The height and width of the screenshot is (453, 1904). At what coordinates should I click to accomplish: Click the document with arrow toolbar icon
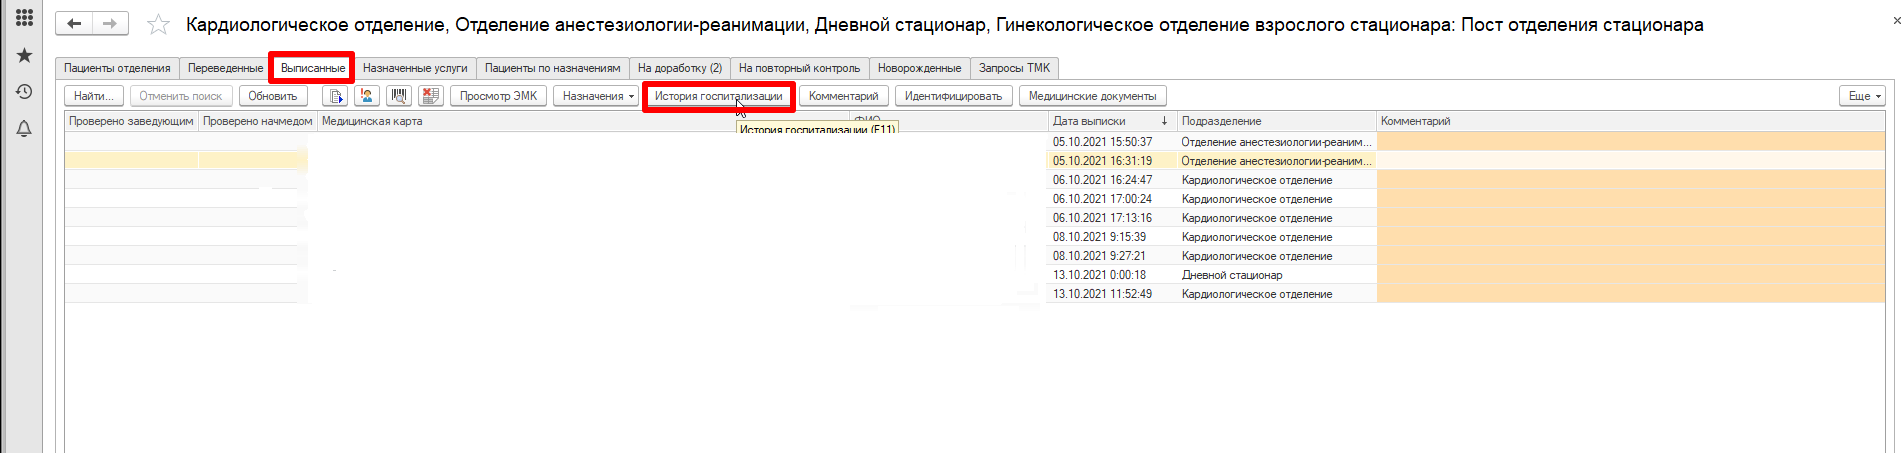(335, 96)
